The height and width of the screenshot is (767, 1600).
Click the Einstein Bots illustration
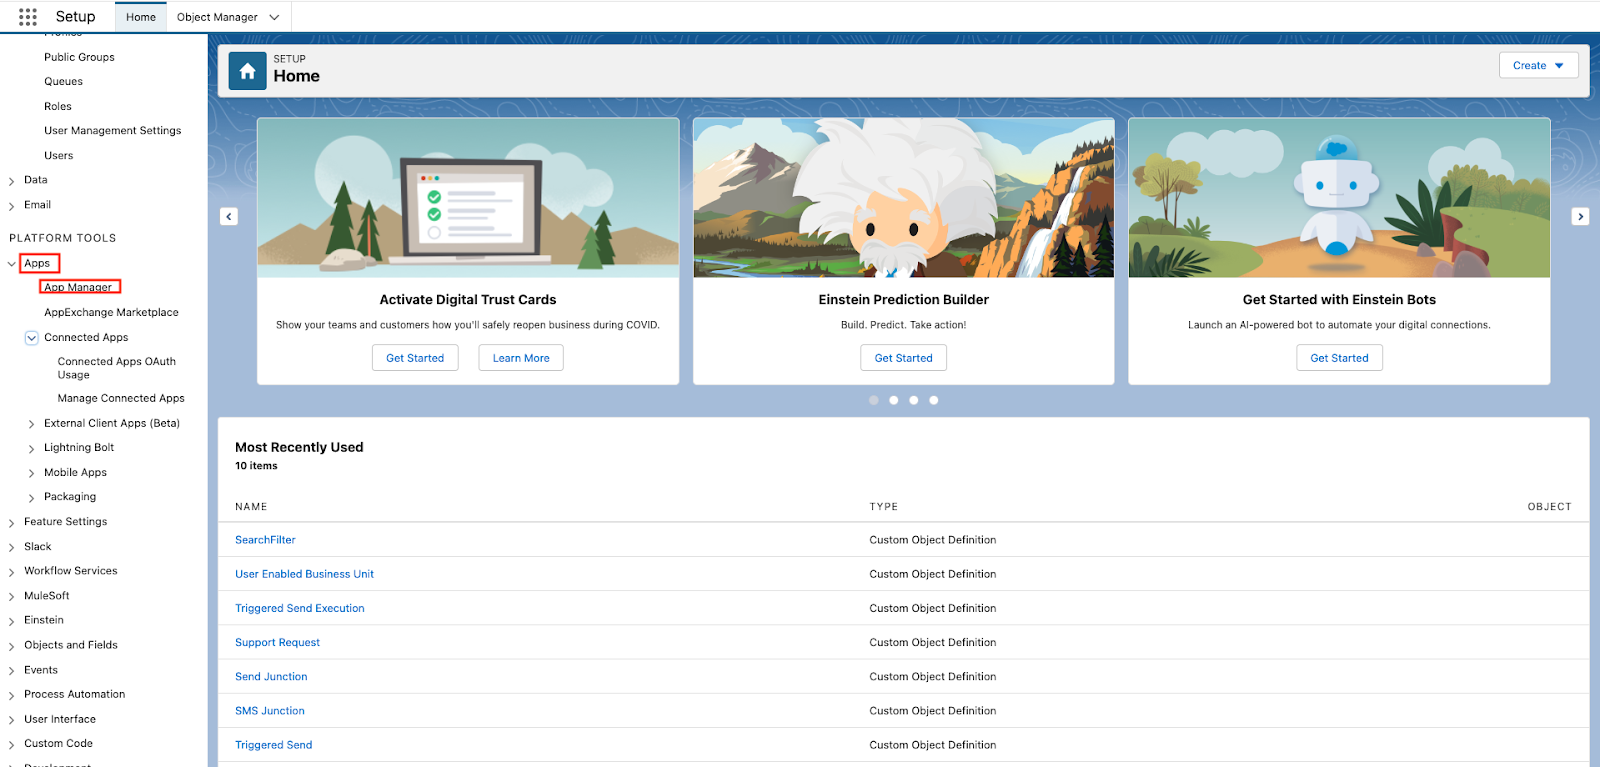point(1339,198)
